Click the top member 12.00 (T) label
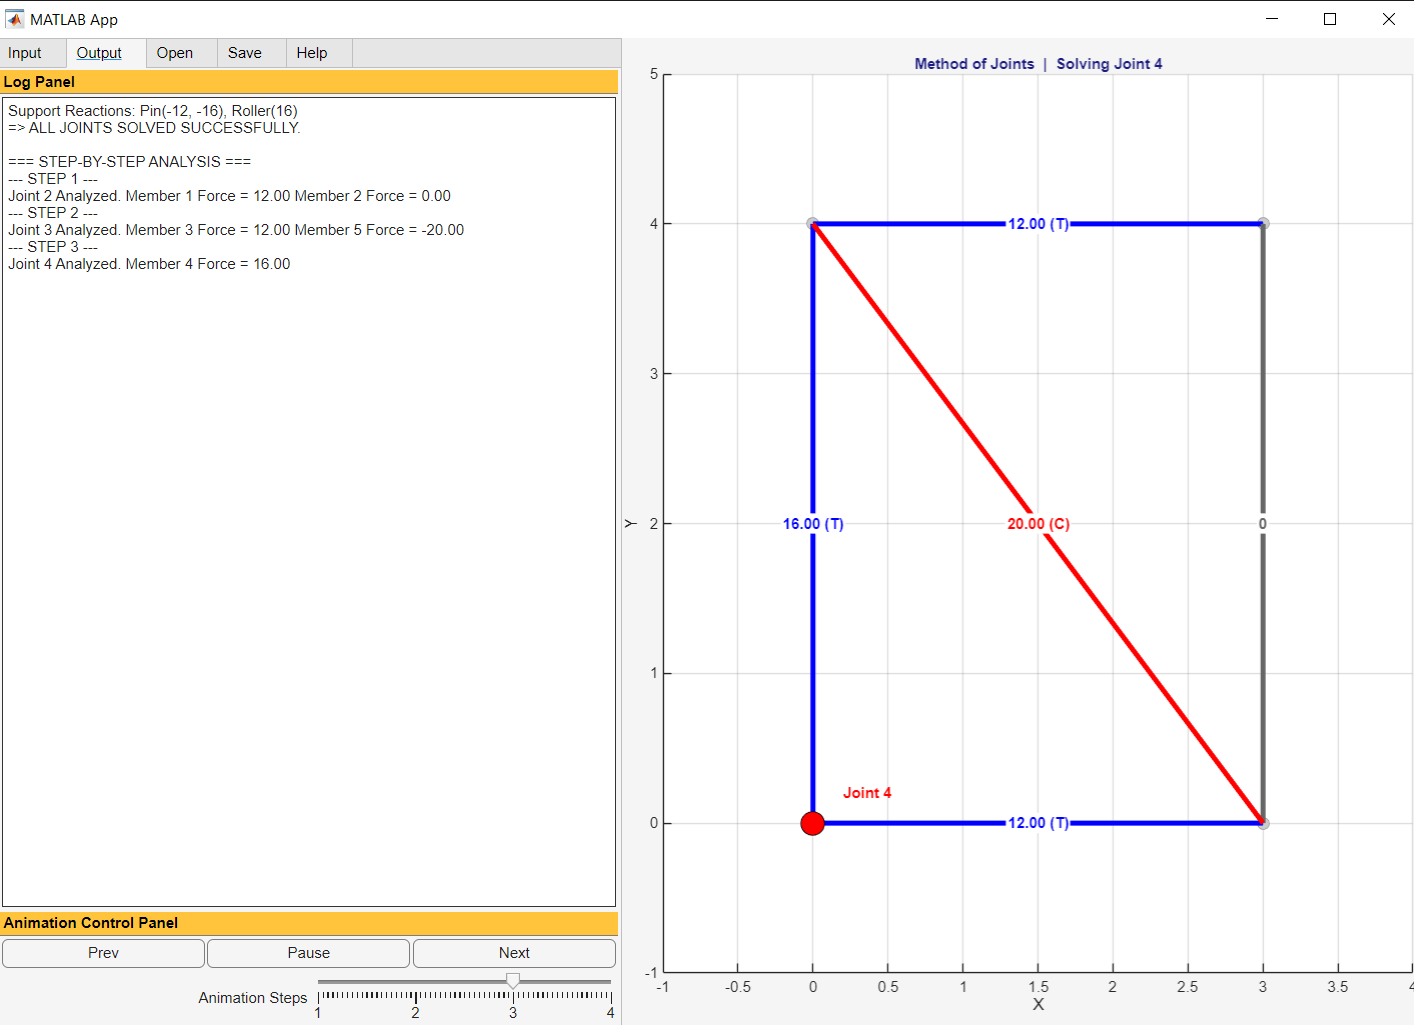The width and height of the screenshot is (1414, 1025). click(1038, 224)
